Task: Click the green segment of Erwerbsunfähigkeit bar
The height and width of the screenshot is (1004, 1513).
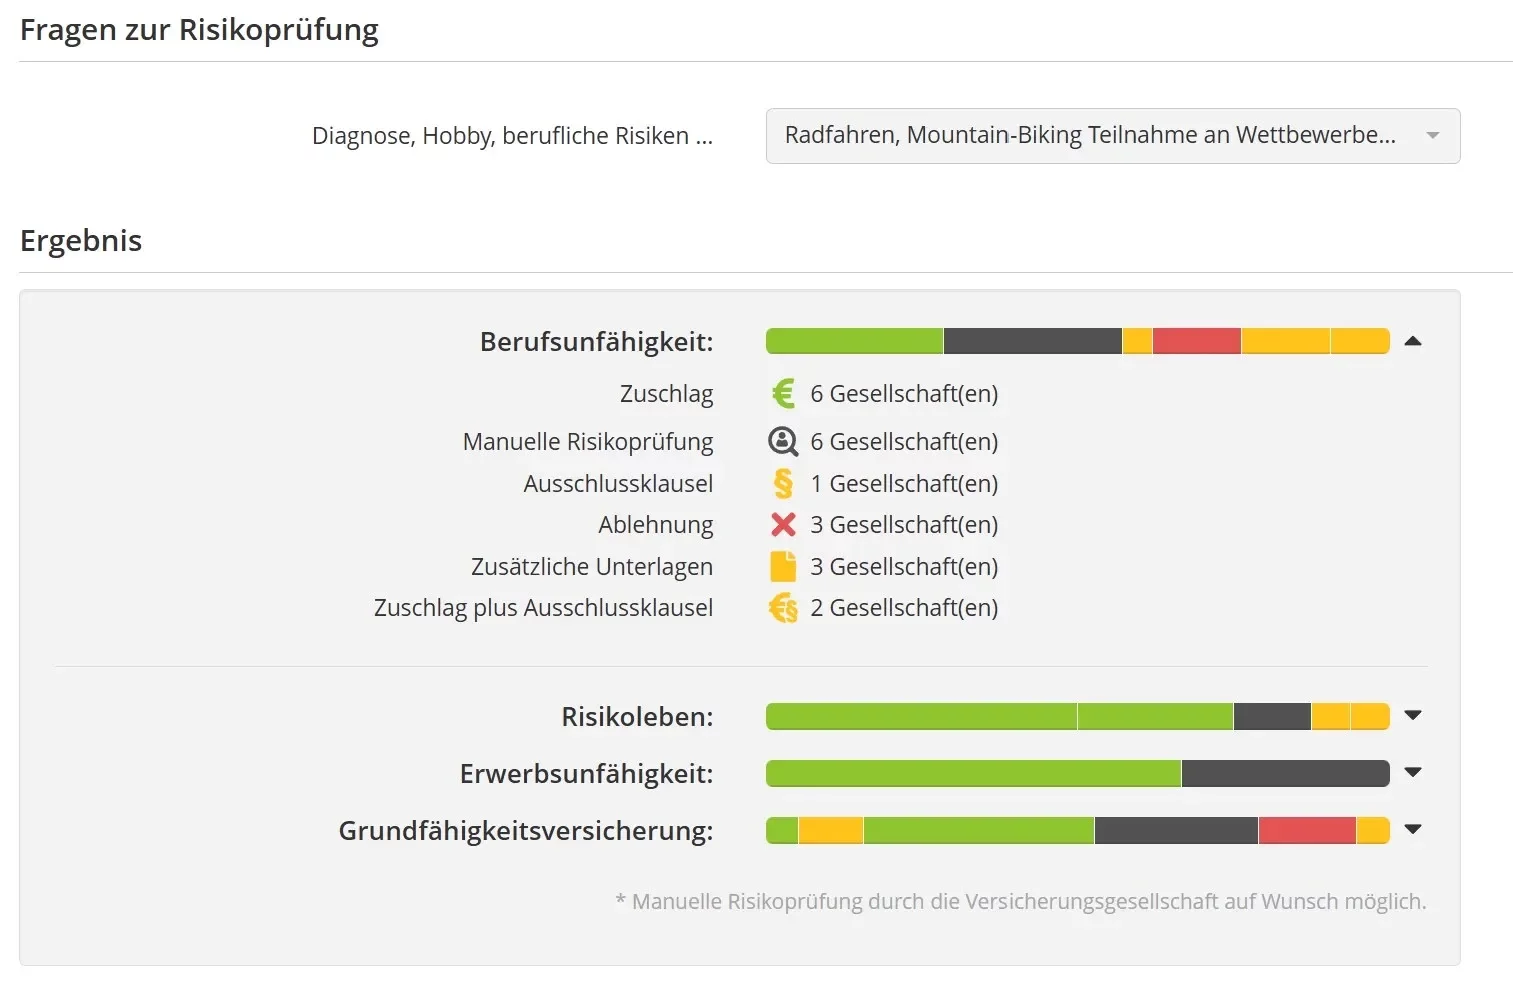Action: click(972, 773)
